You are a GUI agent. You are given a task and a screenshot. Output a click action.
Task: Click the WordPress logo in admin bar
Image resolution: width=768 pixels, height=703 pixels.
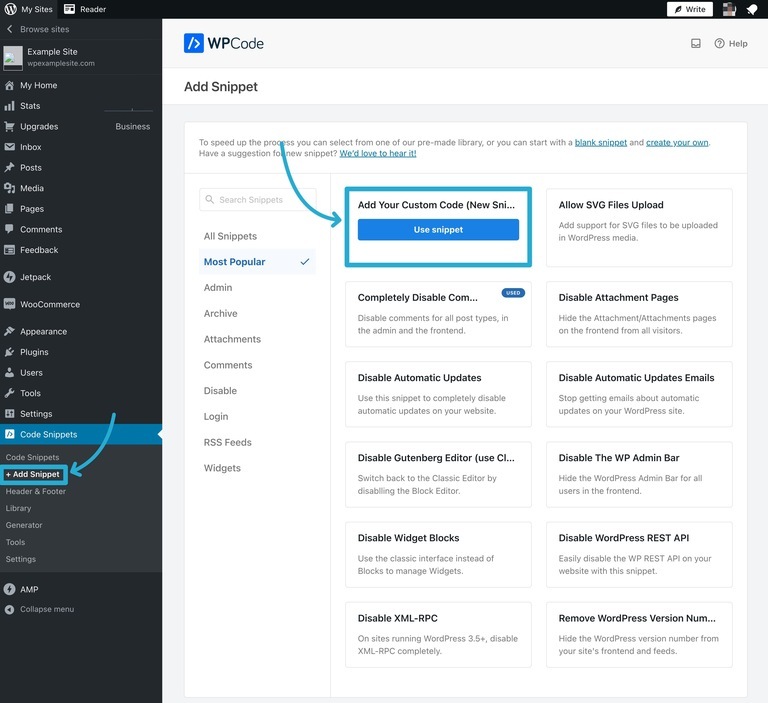(x=10, y=9)
